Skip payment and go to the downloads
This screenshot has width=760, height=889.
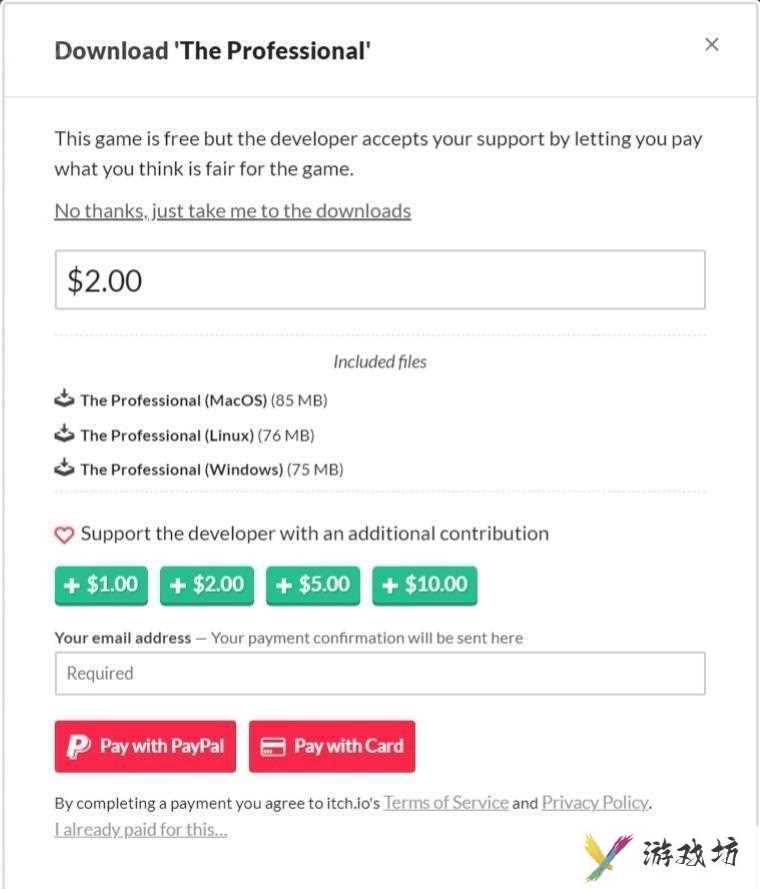pyautogui.click(x=233, y=211)
